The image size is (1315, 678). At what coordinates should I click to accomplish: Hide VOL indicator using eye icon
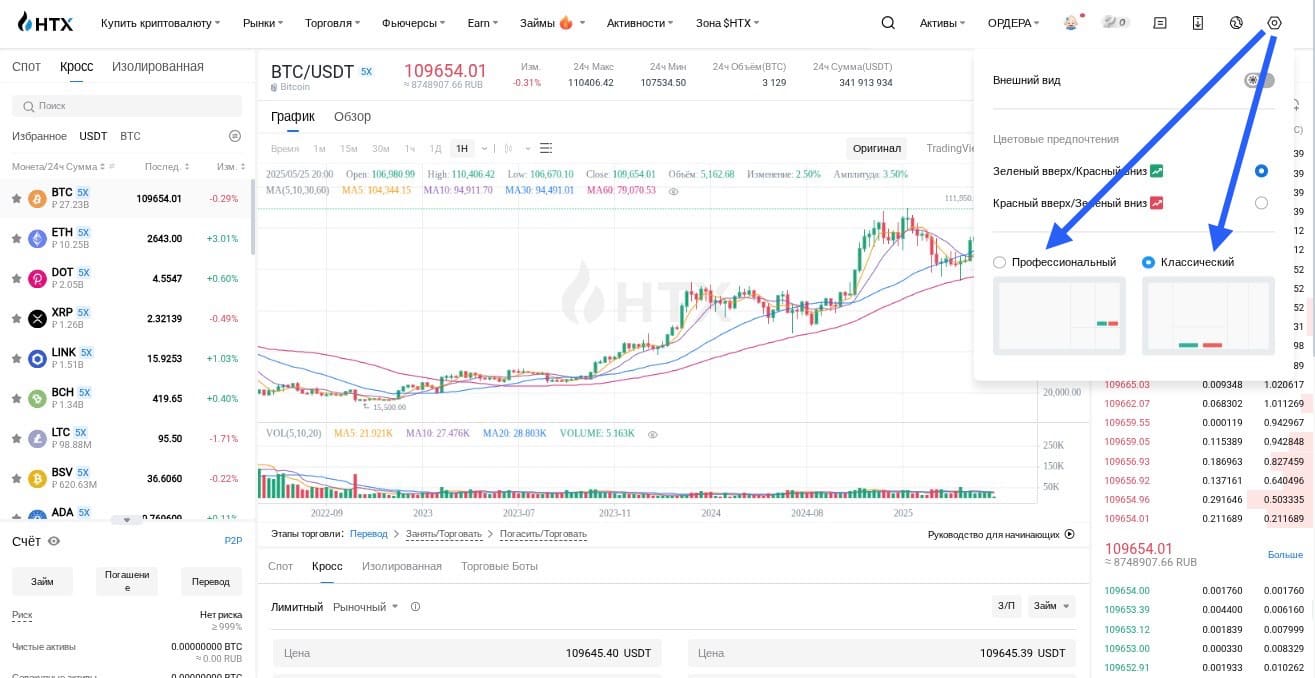652,434
